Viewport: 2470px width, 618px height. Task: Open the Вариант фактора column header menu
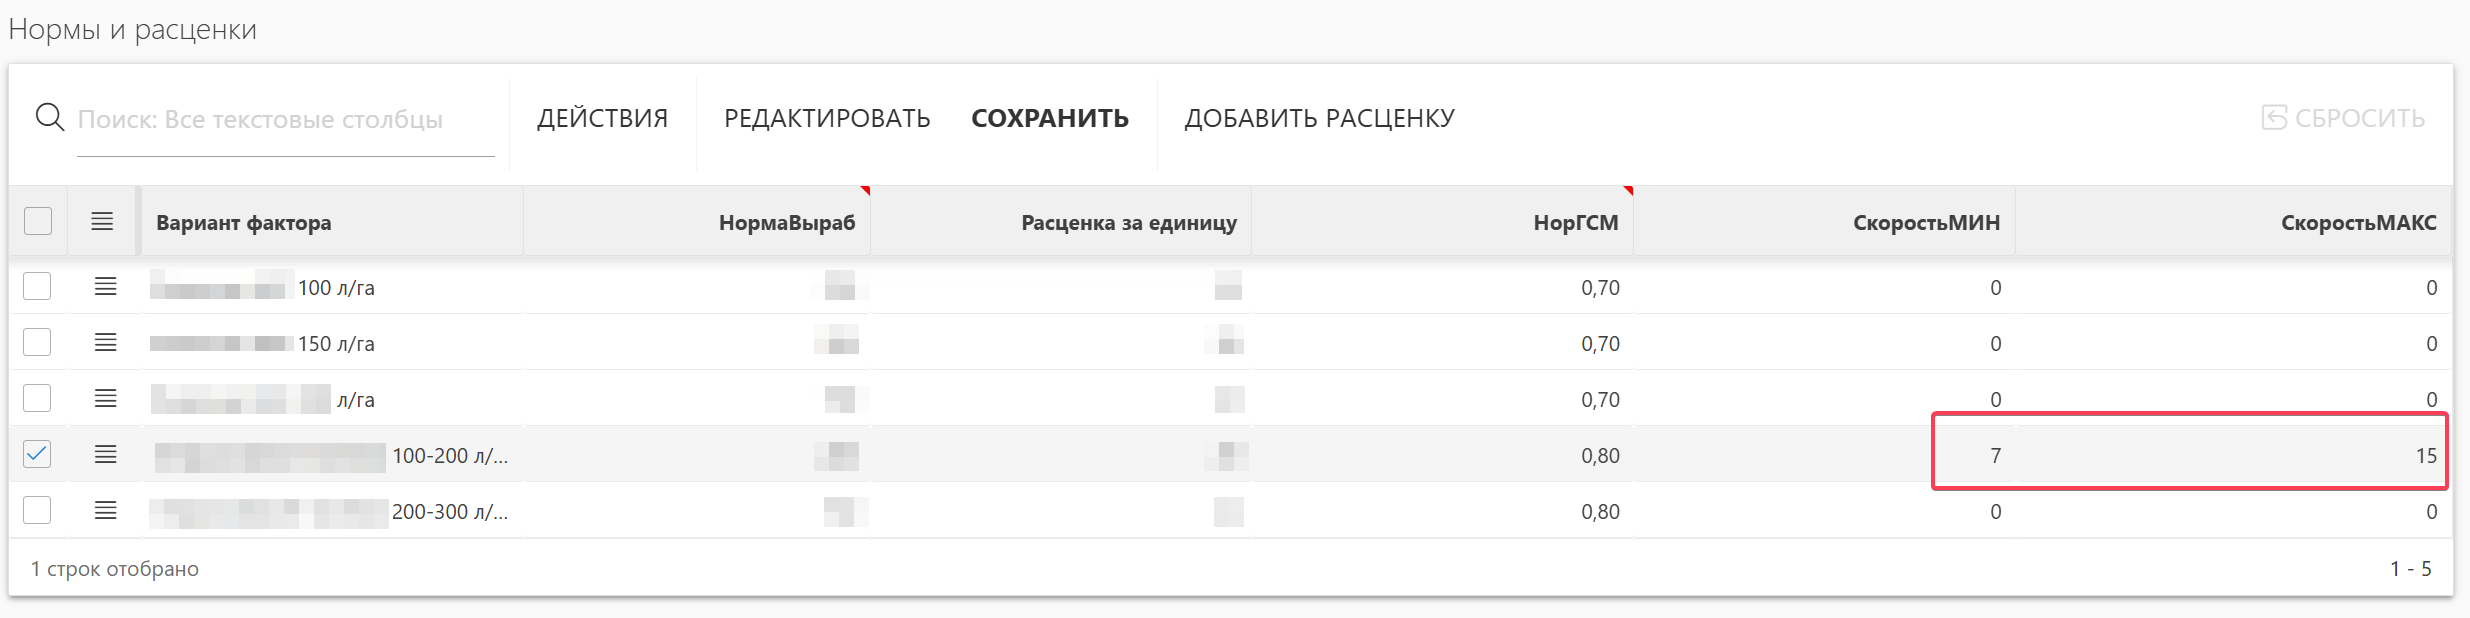tap(243, 222)
